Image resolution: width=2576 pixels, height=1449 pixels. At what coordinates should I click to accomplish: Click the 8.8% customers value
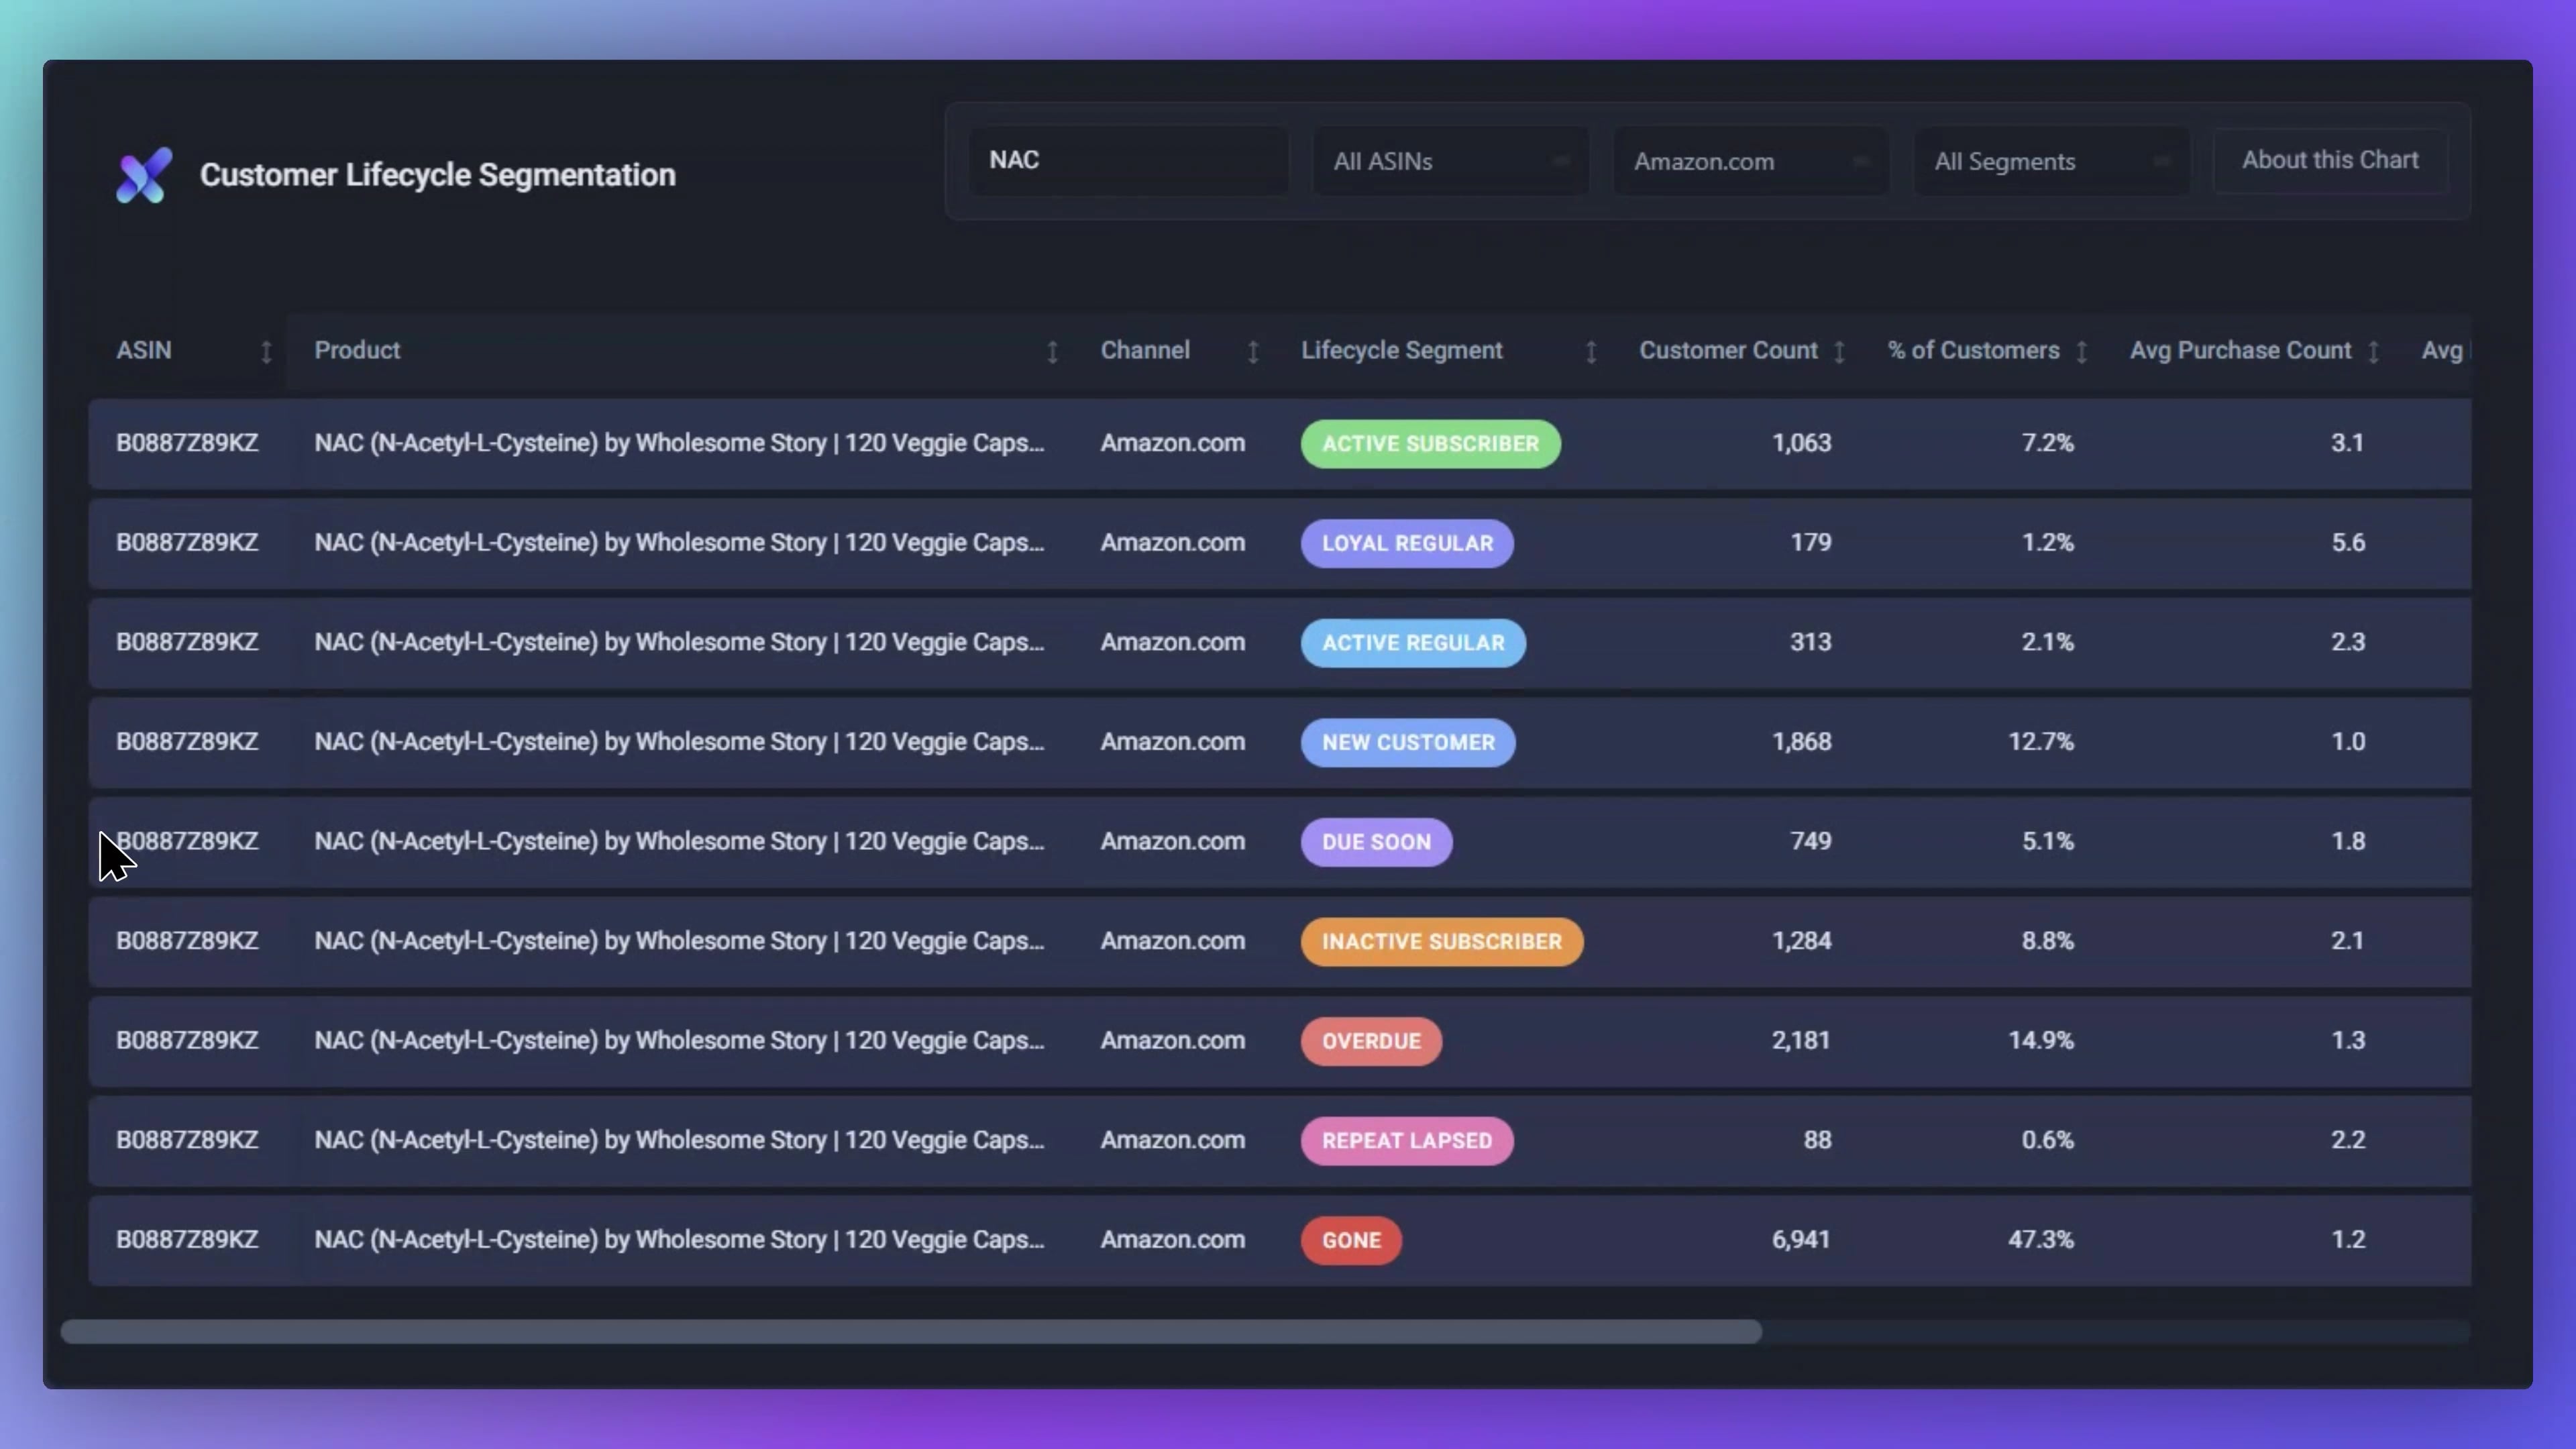[2047, 941]
